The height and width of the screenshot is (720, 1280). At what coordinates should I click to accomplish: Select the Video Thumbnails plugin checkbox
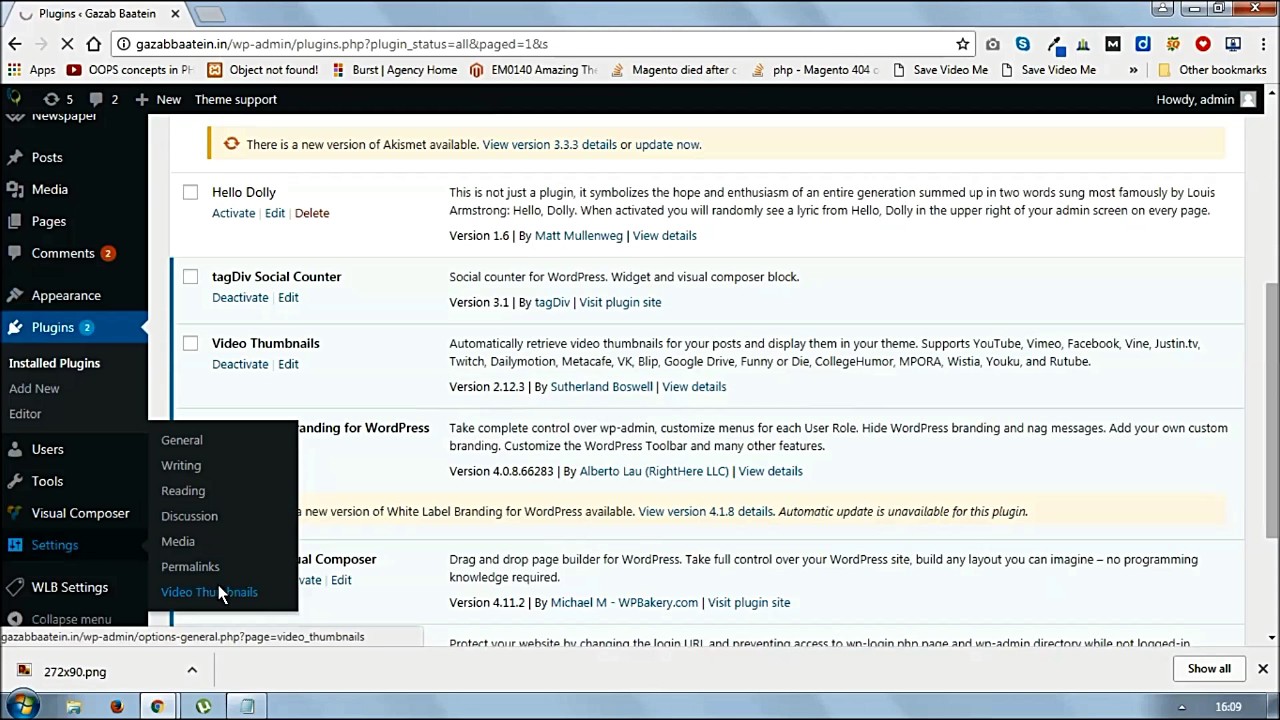[190, 343]
